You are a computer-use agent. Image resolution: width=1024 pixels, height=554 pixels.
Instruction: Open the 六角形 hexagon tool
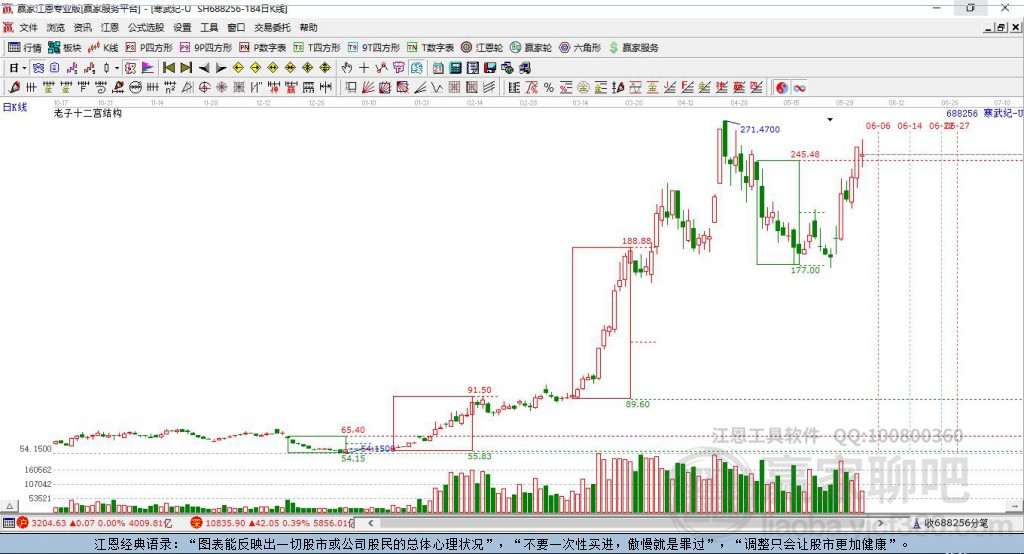coord(580,48)
